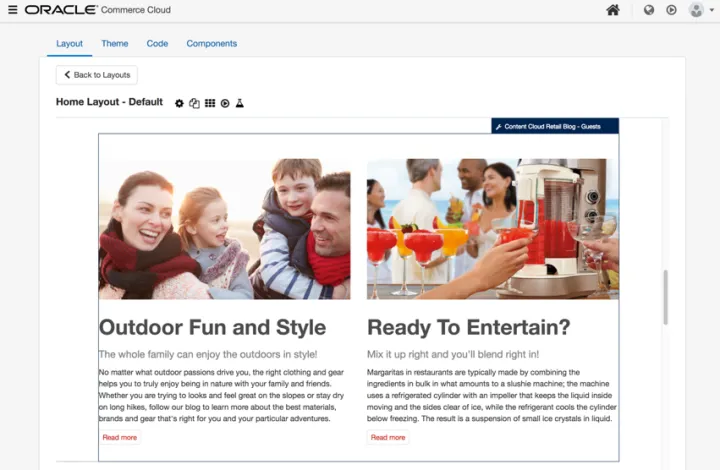Open layout settings gear icon
The height and width of the screenshot is (470, 720).
[180, 103]
